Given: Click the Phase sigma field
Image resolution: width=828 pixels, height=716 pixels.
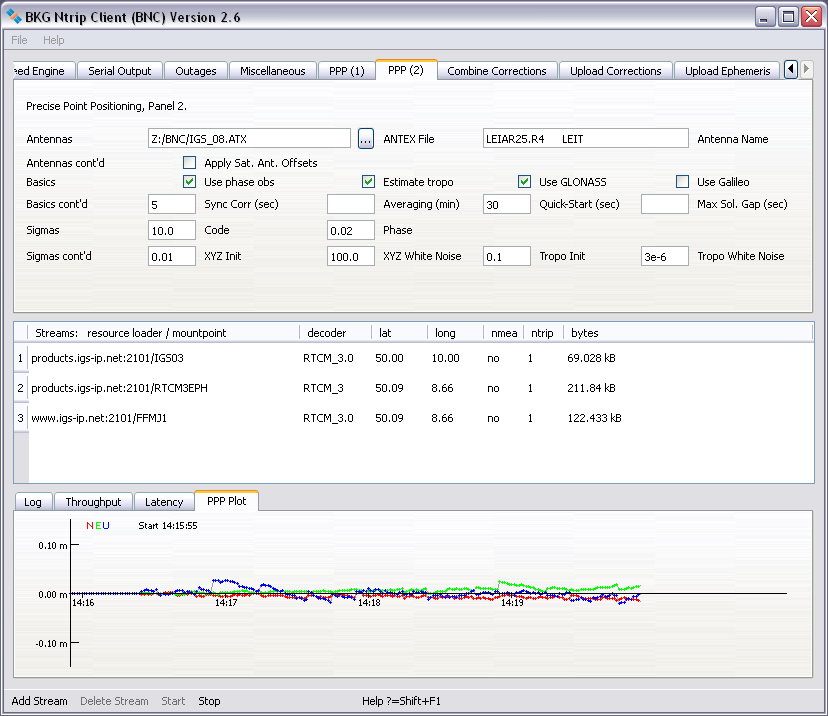Looking at the screenshot, I should [x=351, y=230].
